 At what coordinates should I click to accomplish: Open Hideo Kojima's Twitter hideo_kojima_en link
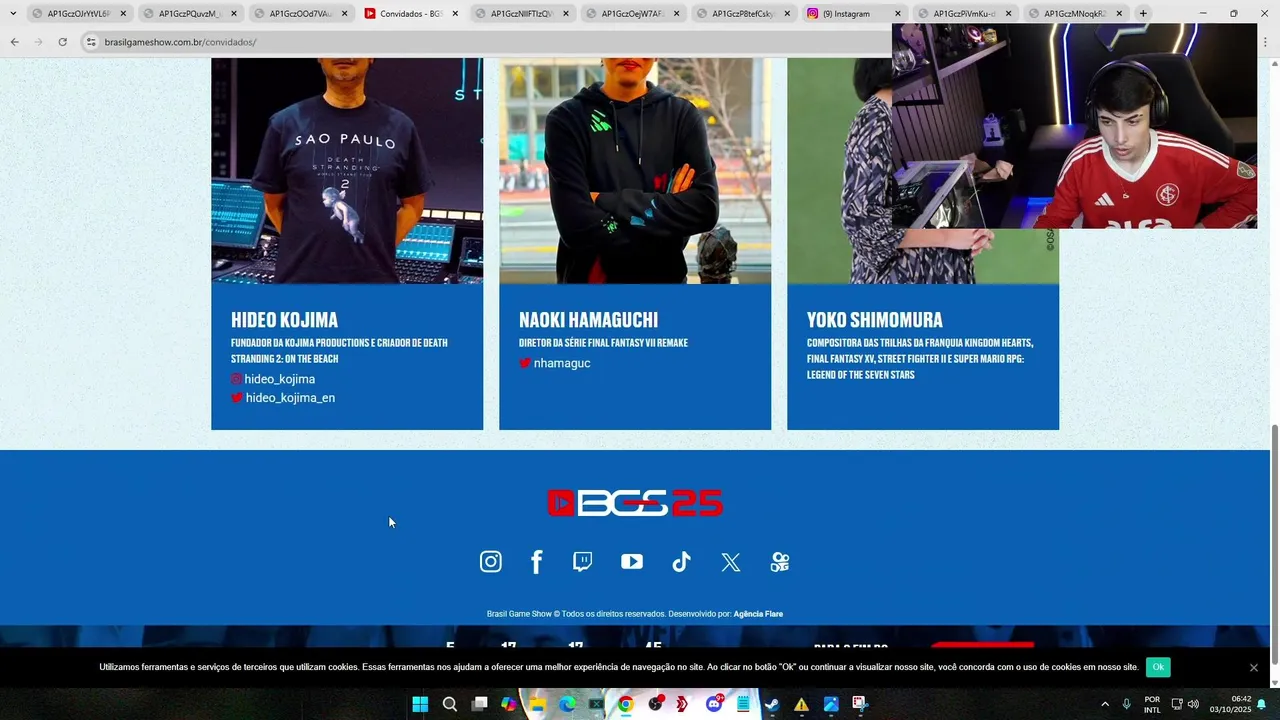[x=283, y=398]
